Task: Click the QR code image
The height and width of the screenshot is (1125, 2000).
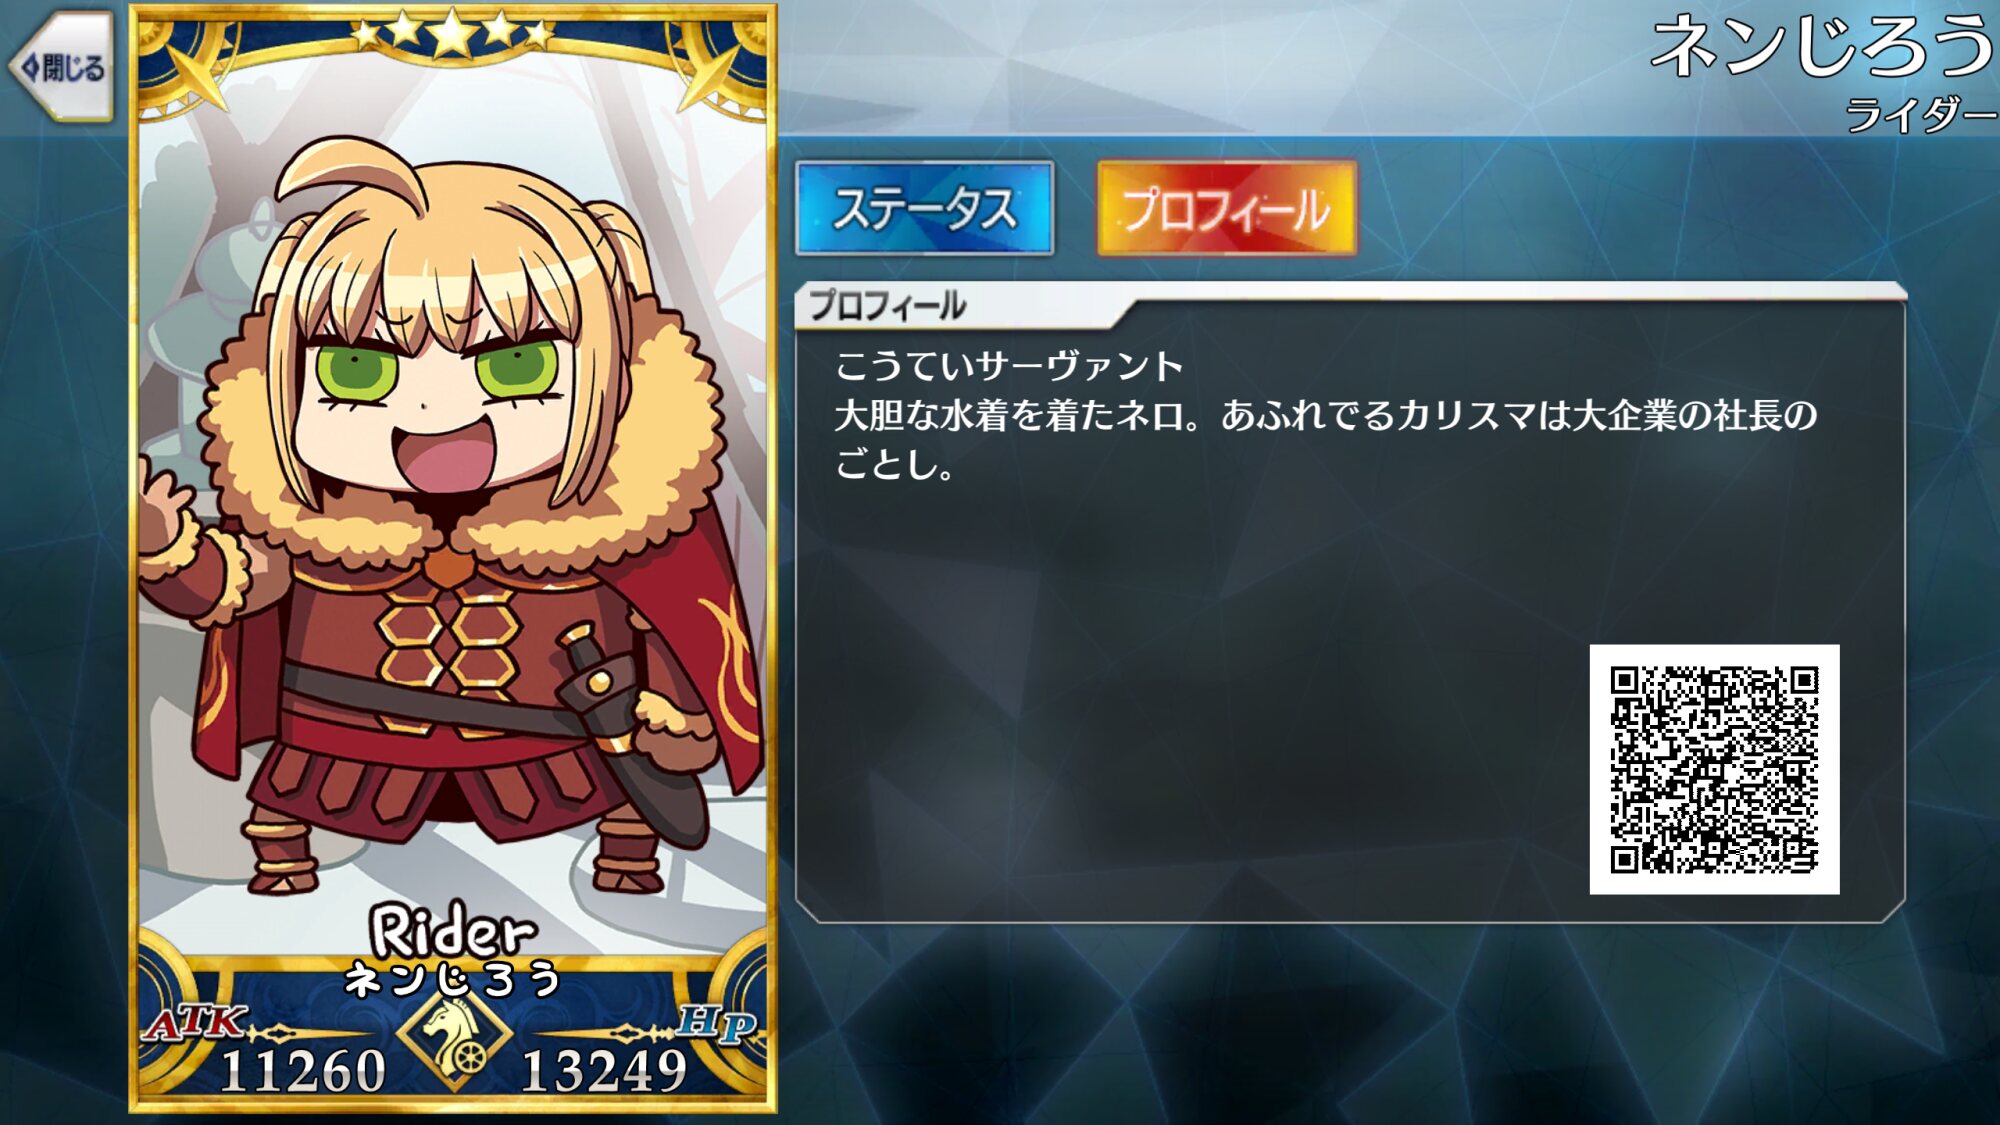Action: [x=1714, y=769]
